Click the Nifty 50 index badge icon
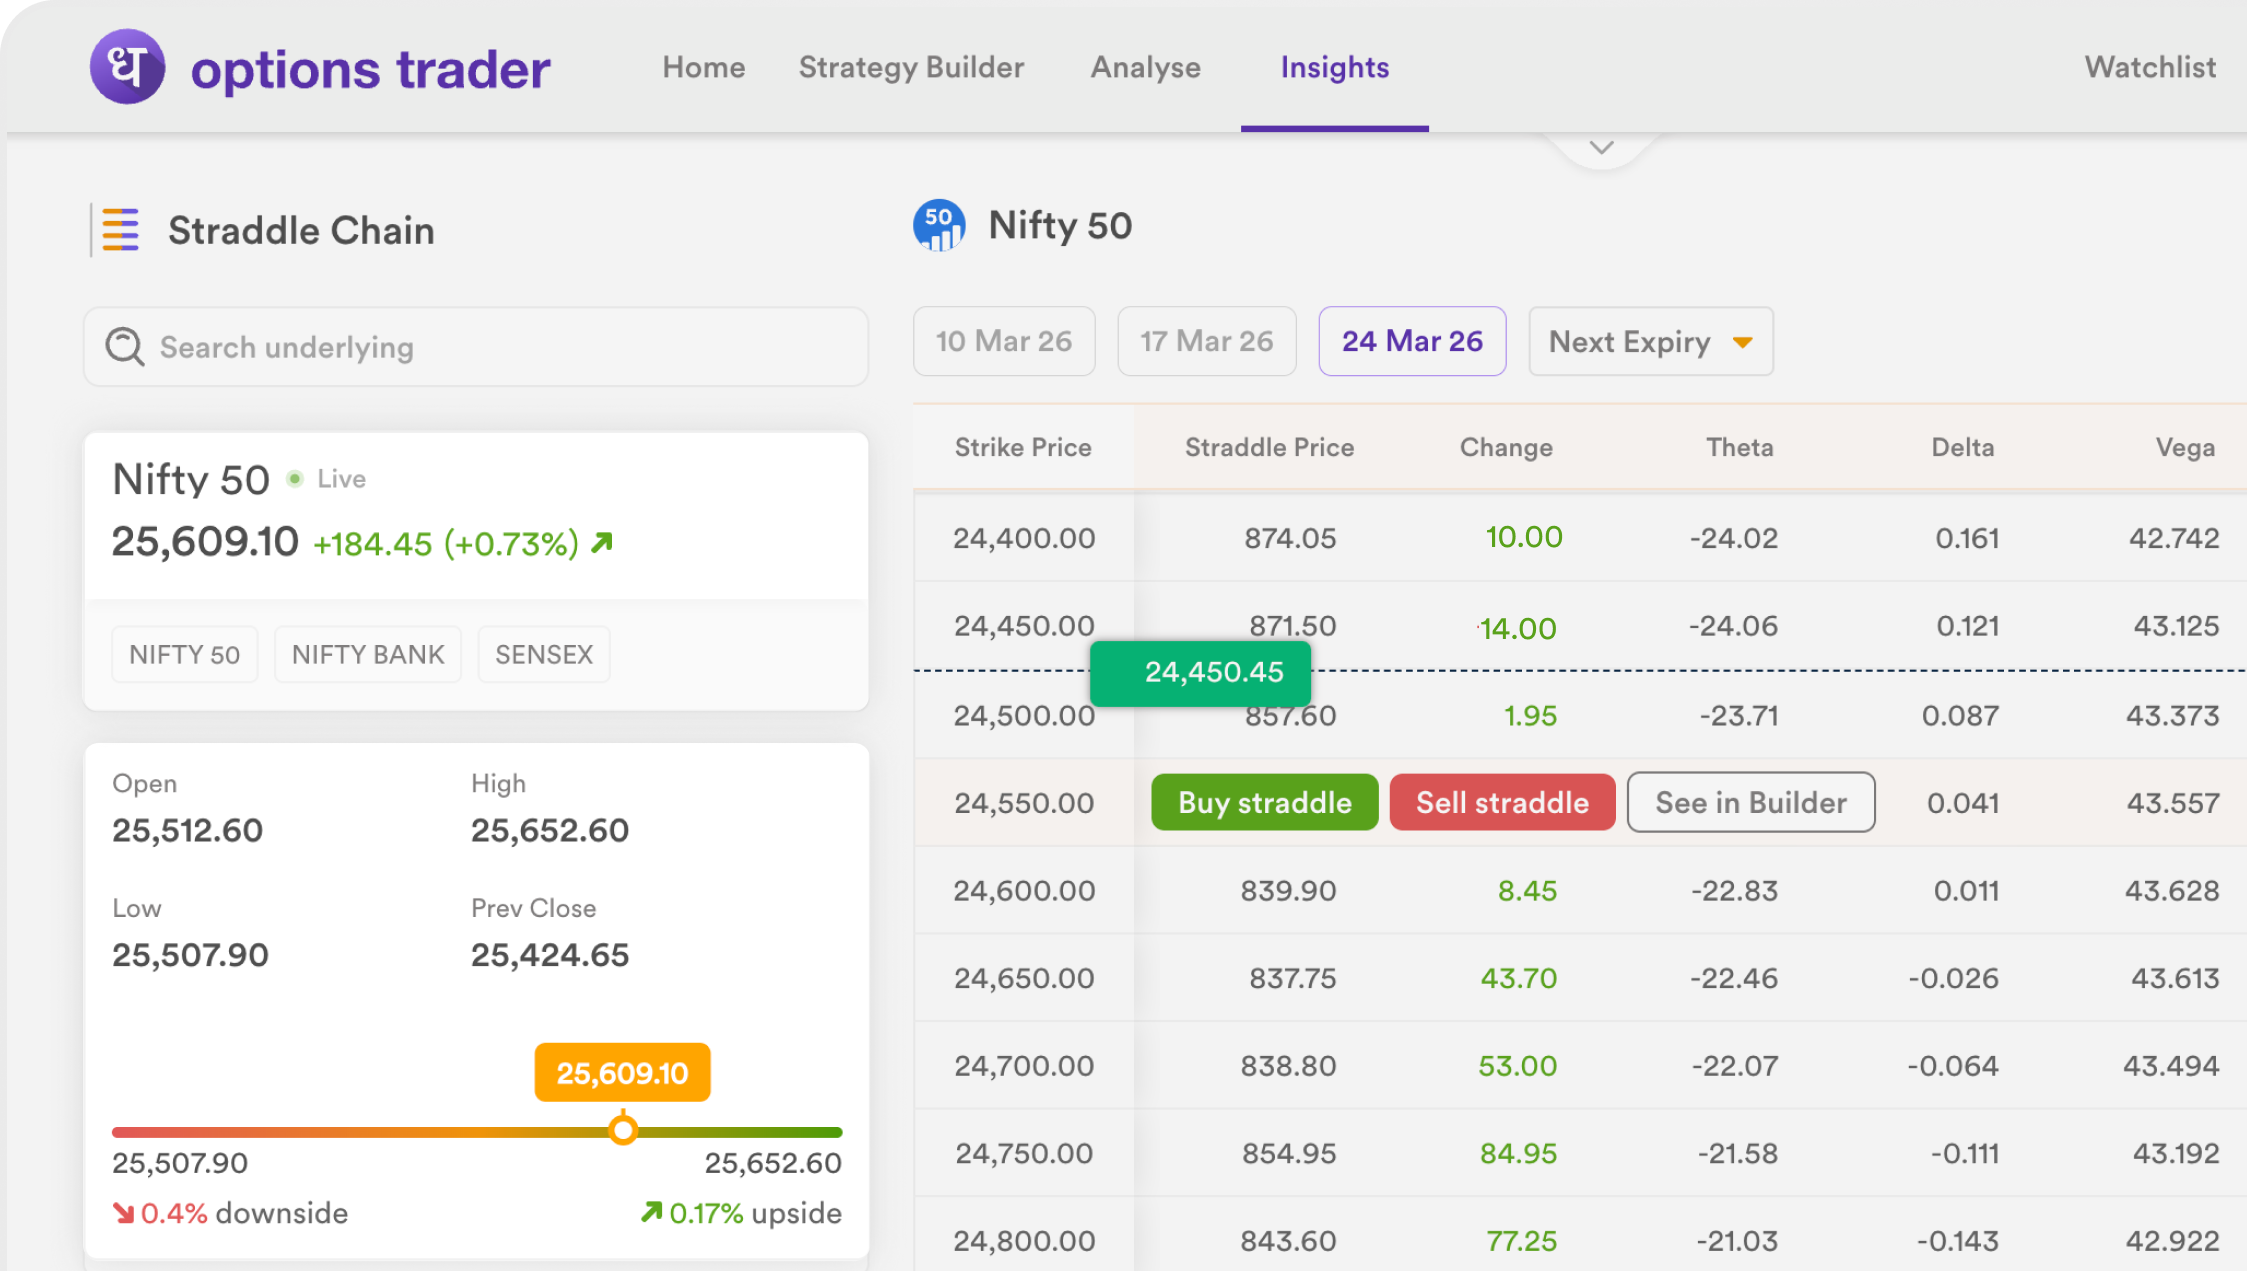 [939, 225]
